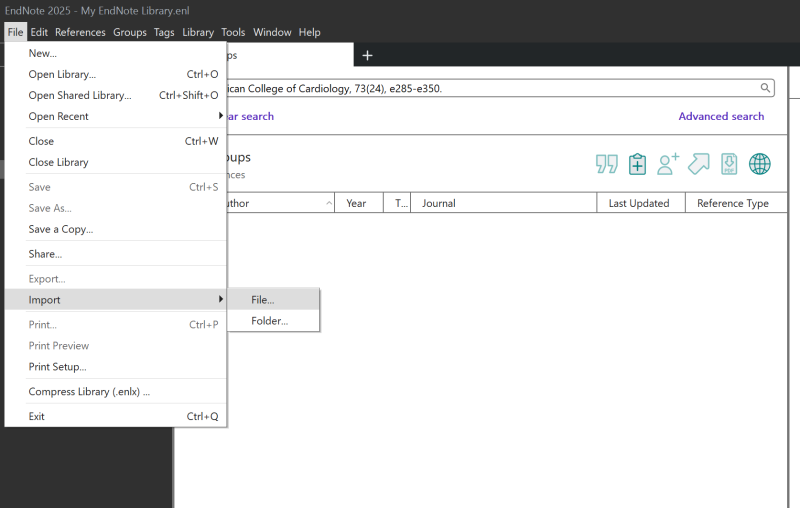The width and height of the screenshot is (800, 508).
Task: Sort by the Journal column header
Action: click(x=504, y=203)
